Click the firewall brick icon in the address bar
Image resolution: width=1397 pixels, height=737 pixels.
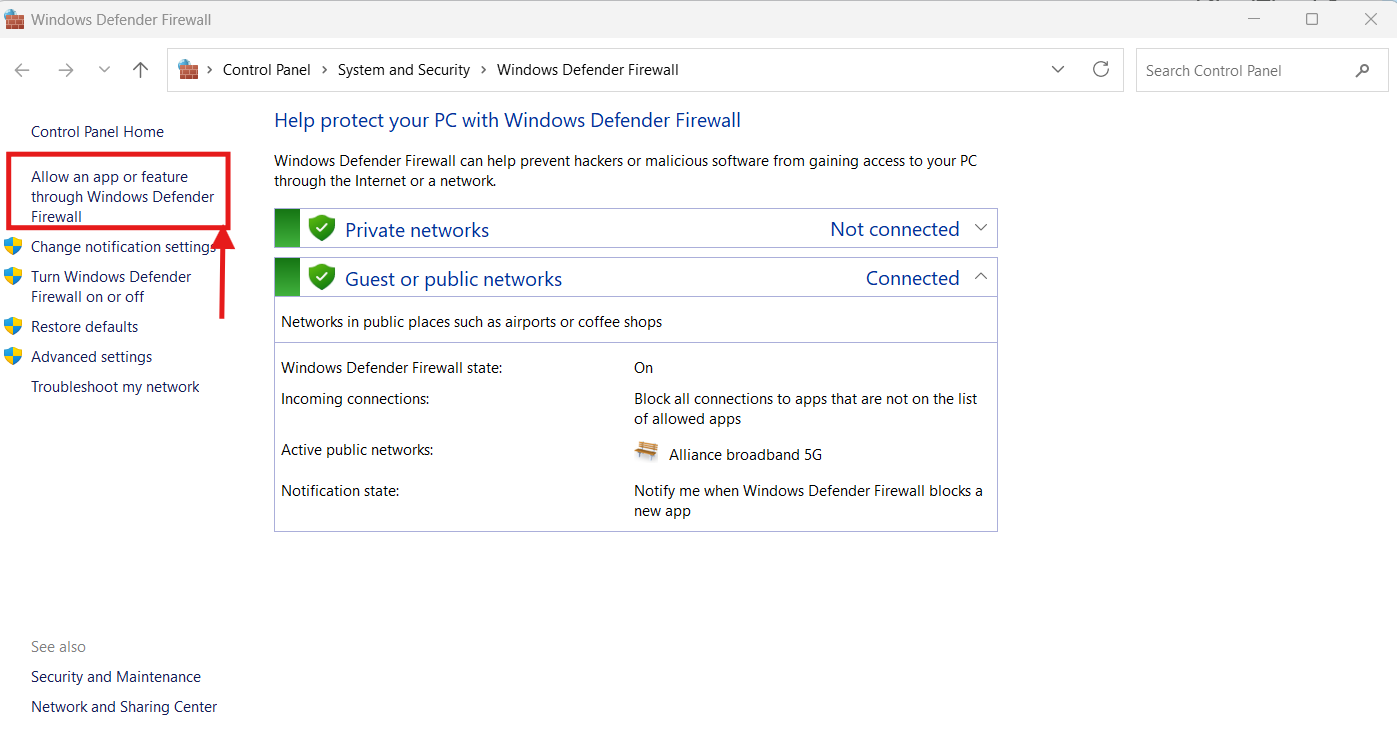tap(187, 70)
